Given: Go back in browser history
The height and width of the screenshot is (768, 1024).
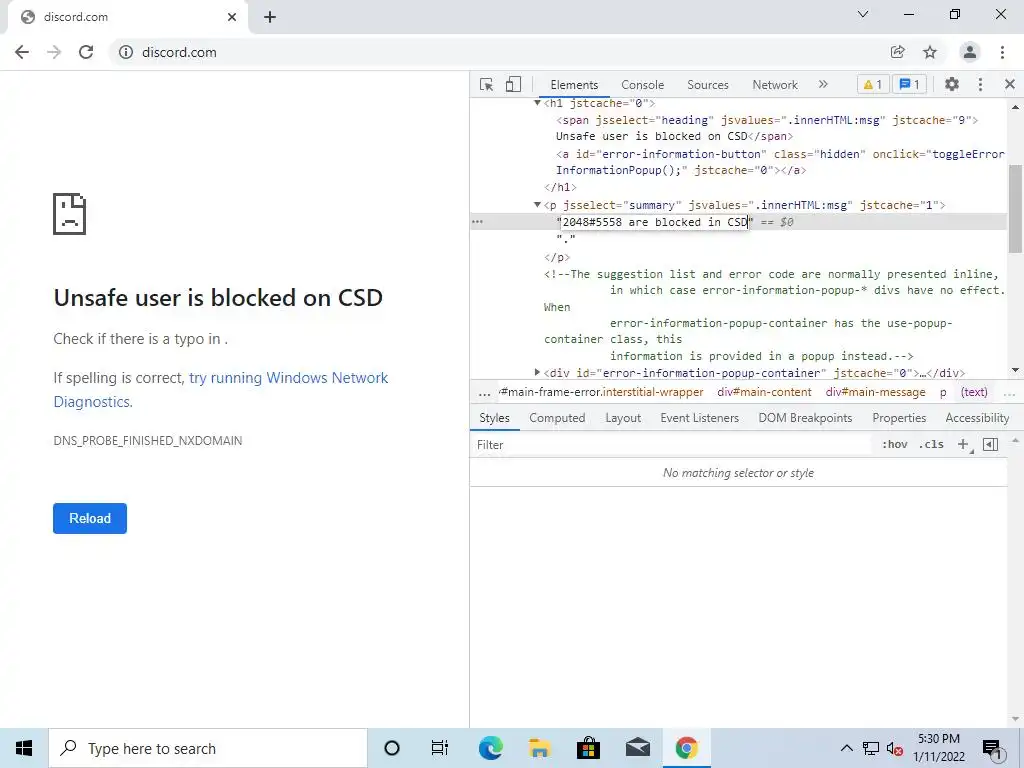Looking at the screenshot, I should [22, 52].
